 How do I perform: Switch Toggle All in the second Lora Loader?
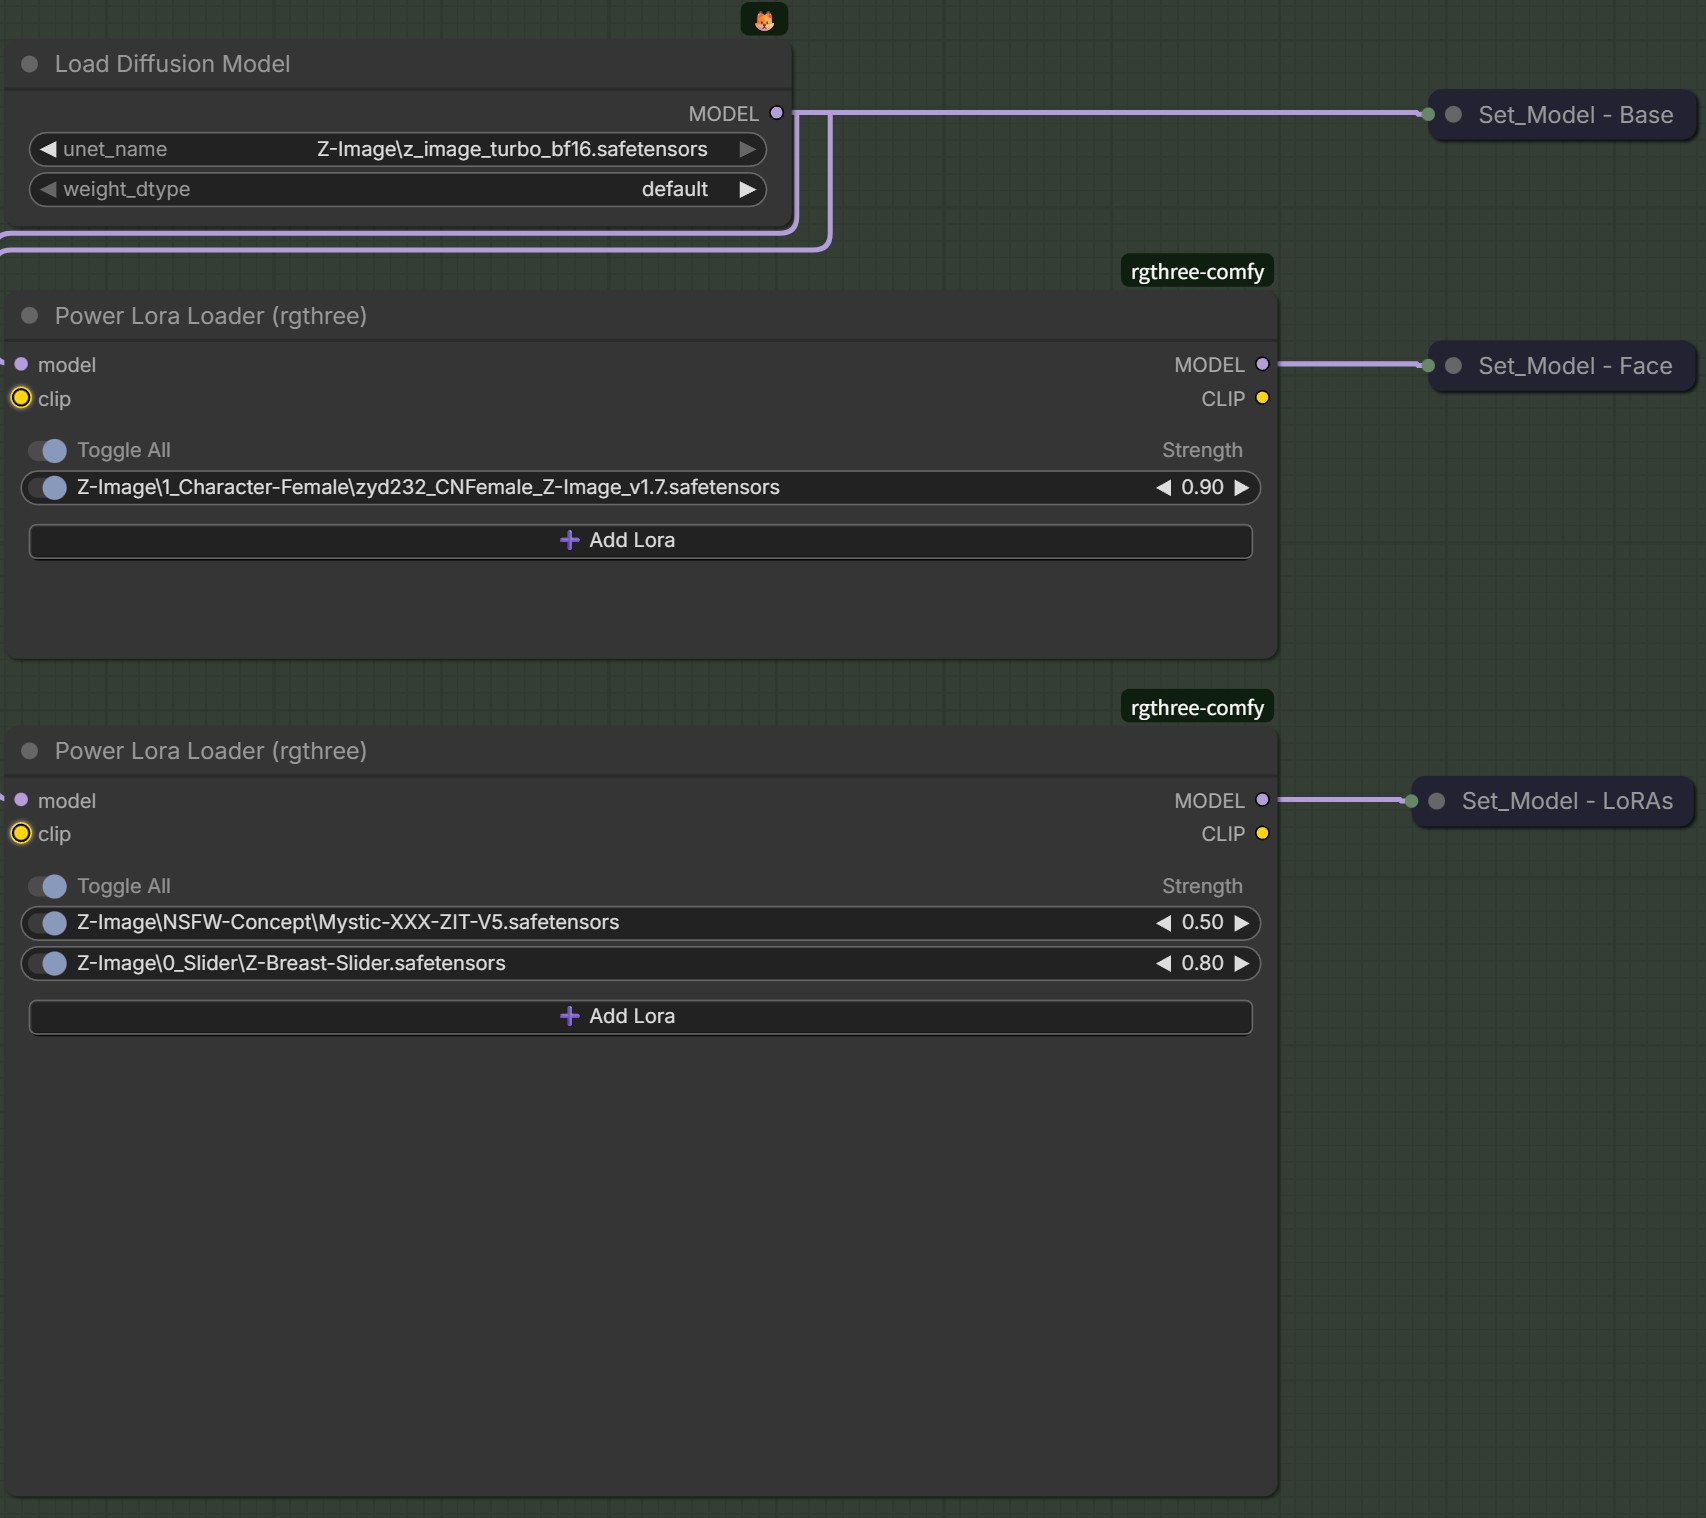coord(48,886)
